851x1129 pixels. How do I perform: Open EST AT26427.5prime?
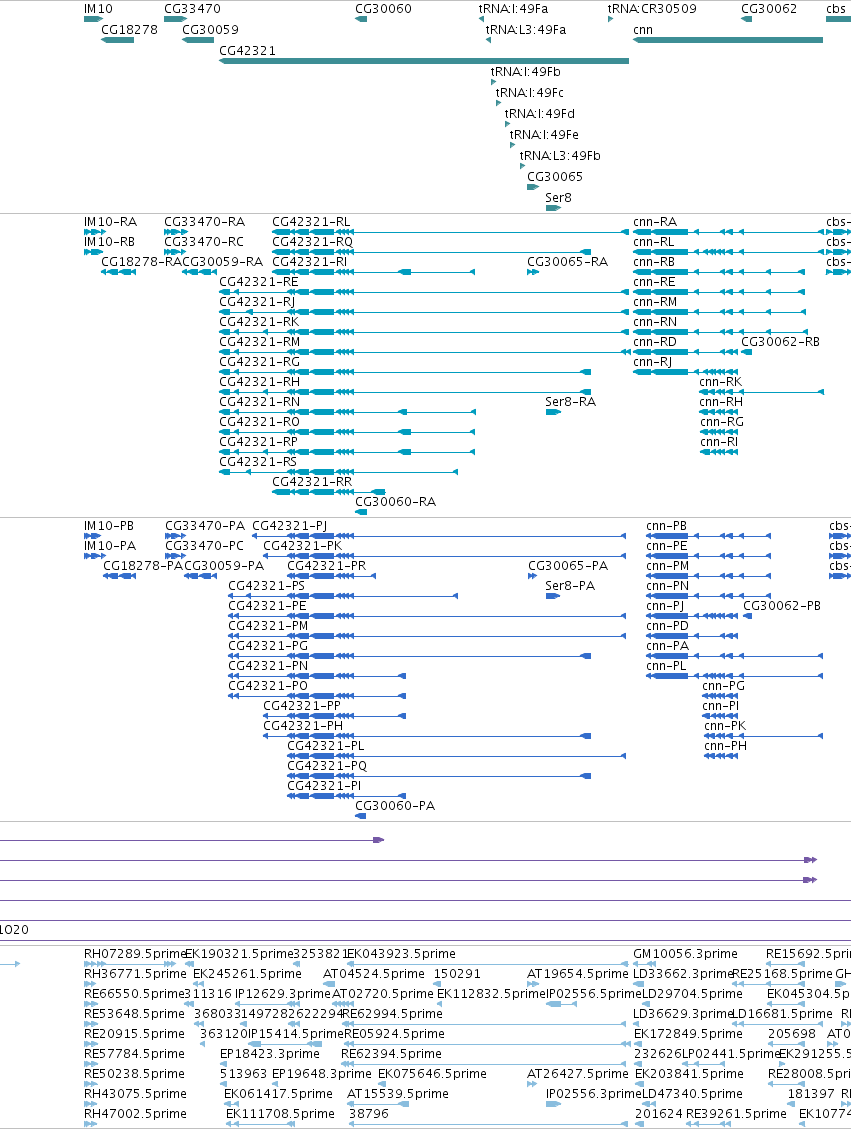(577, 1074)
